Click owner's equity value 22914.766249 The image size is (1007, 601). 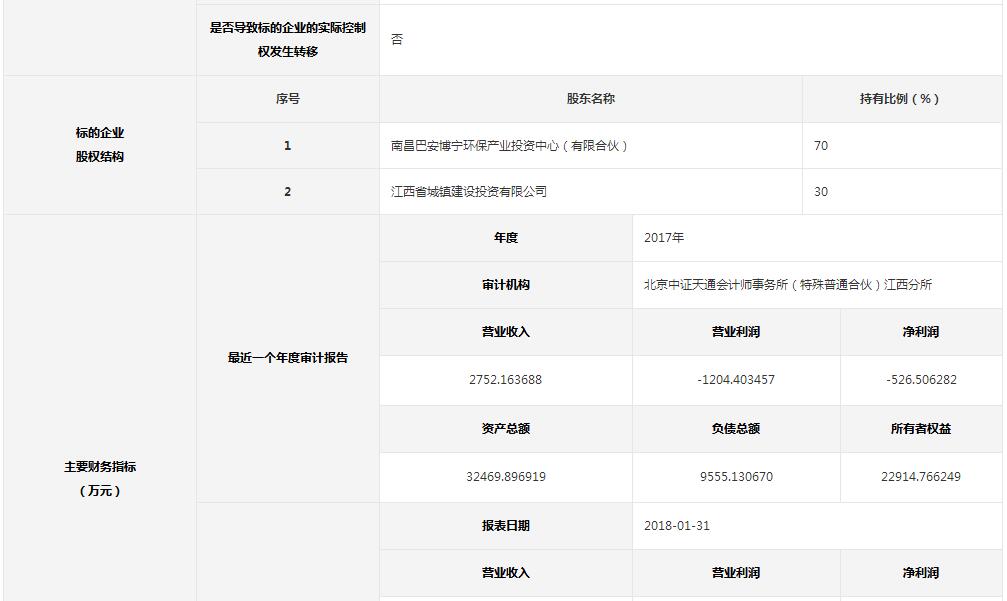click(x=921, y=477)
